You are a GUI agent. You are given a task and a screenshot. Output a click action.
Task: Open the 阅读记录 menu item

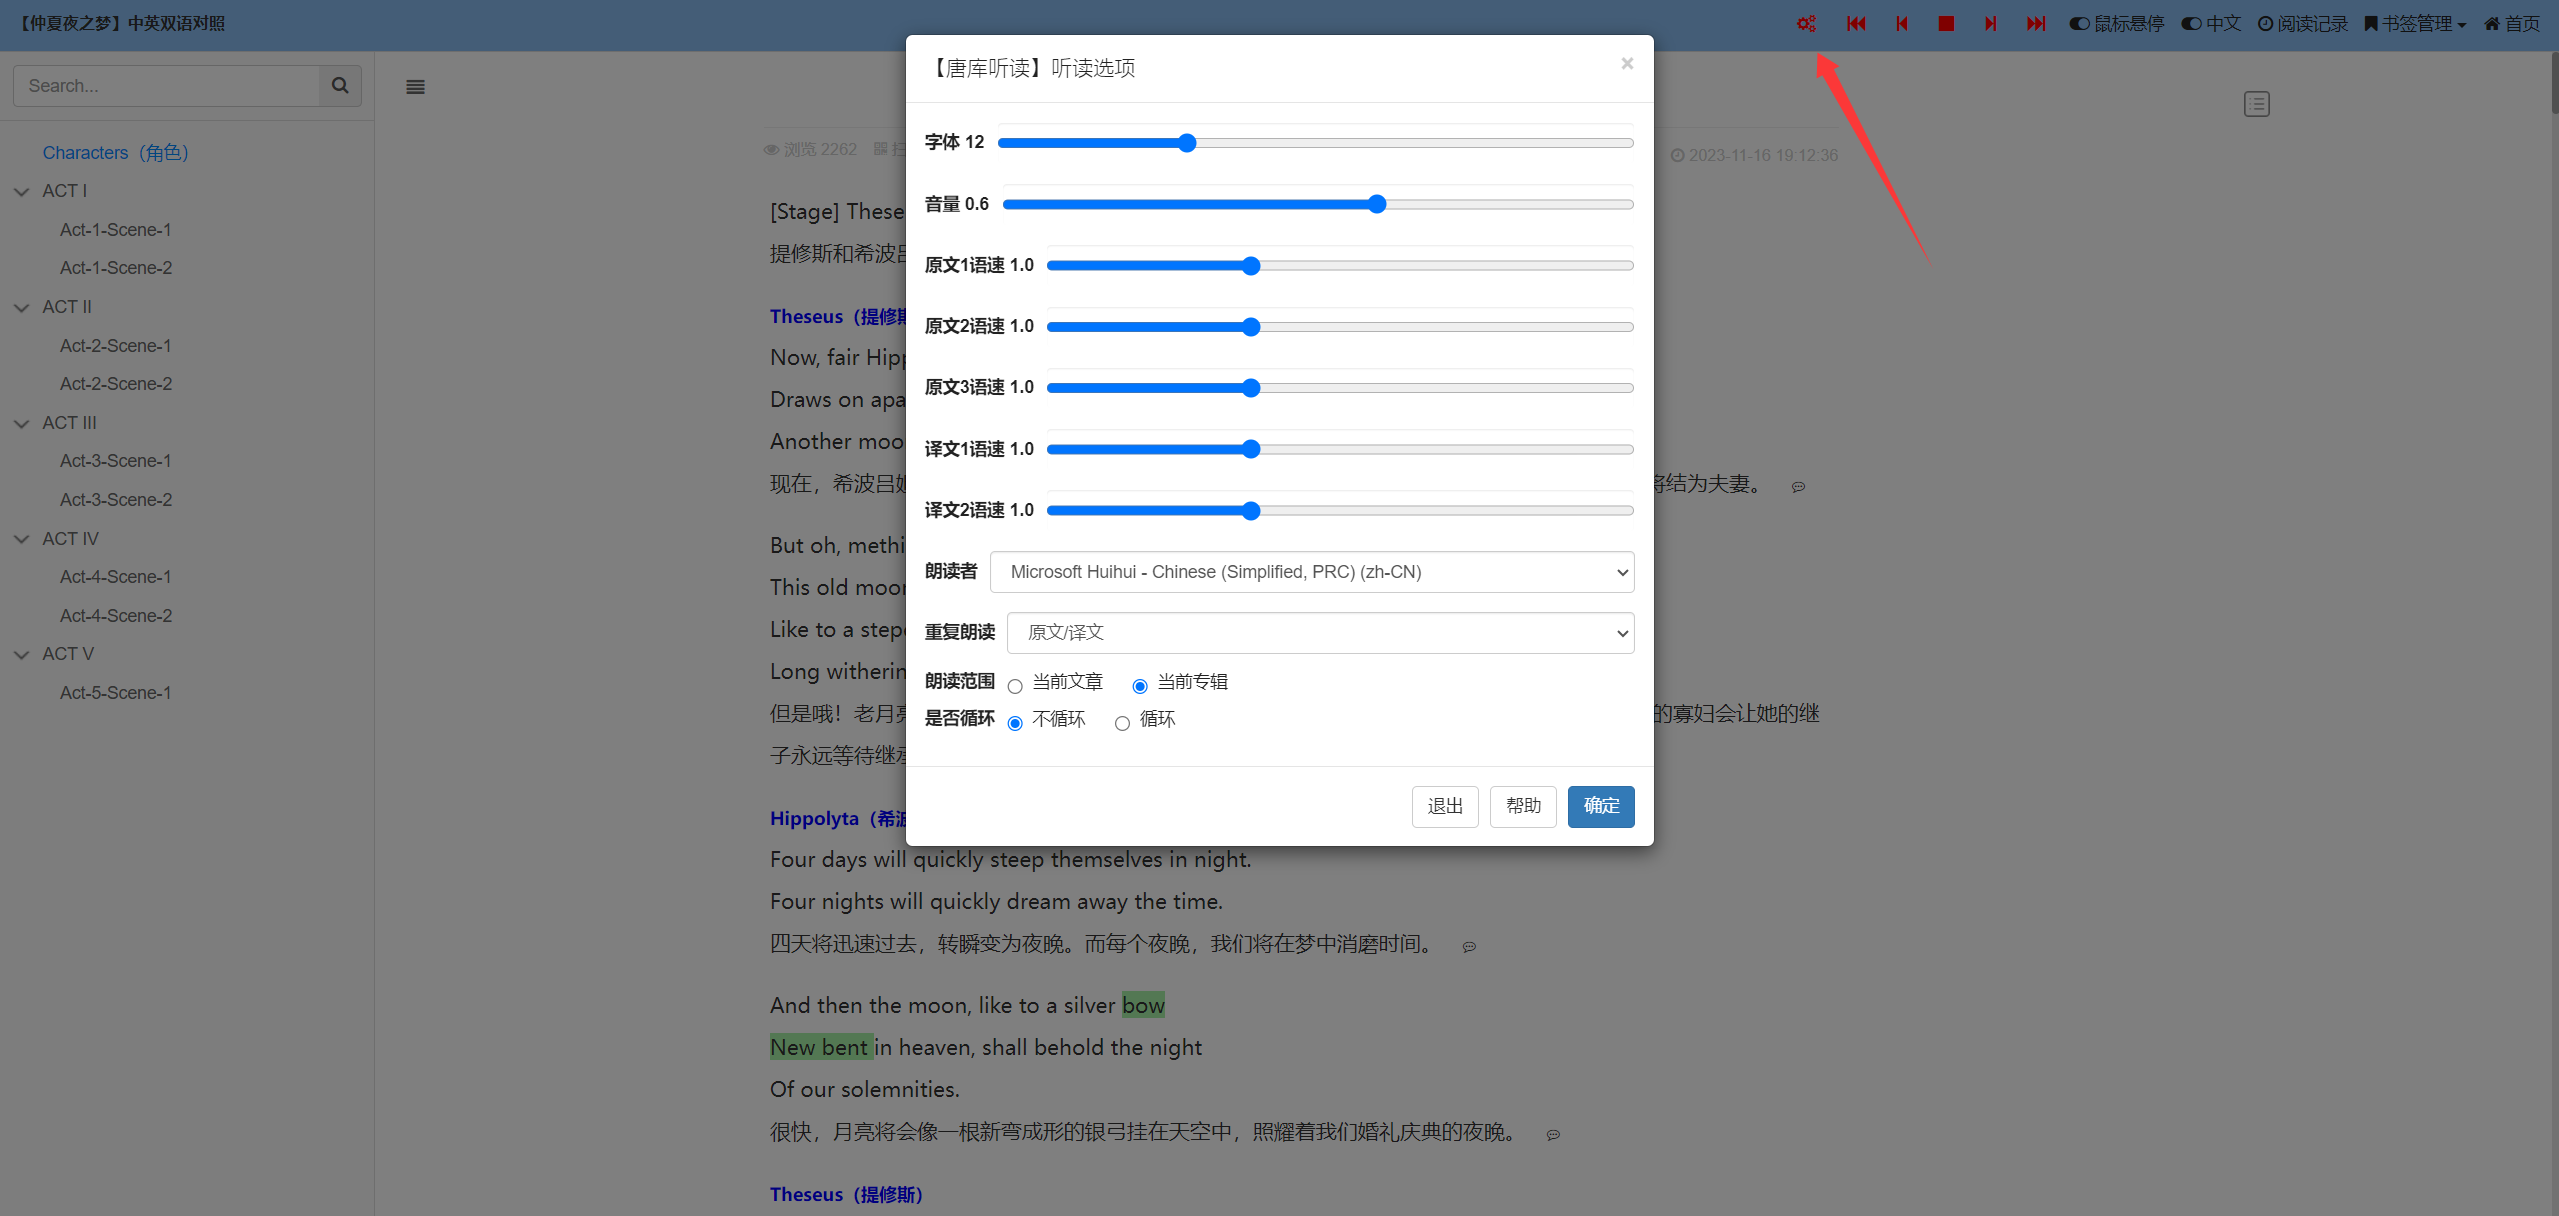coord(2302,23)
